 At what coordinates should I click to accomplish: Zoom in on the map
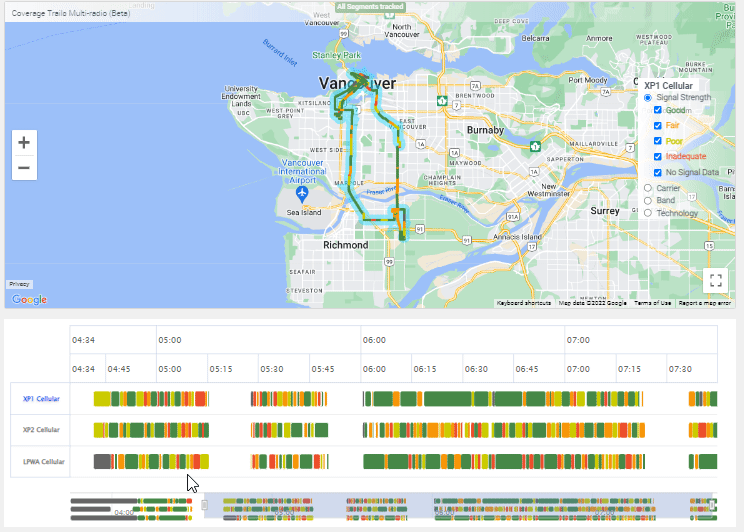(x=24, y=142)
